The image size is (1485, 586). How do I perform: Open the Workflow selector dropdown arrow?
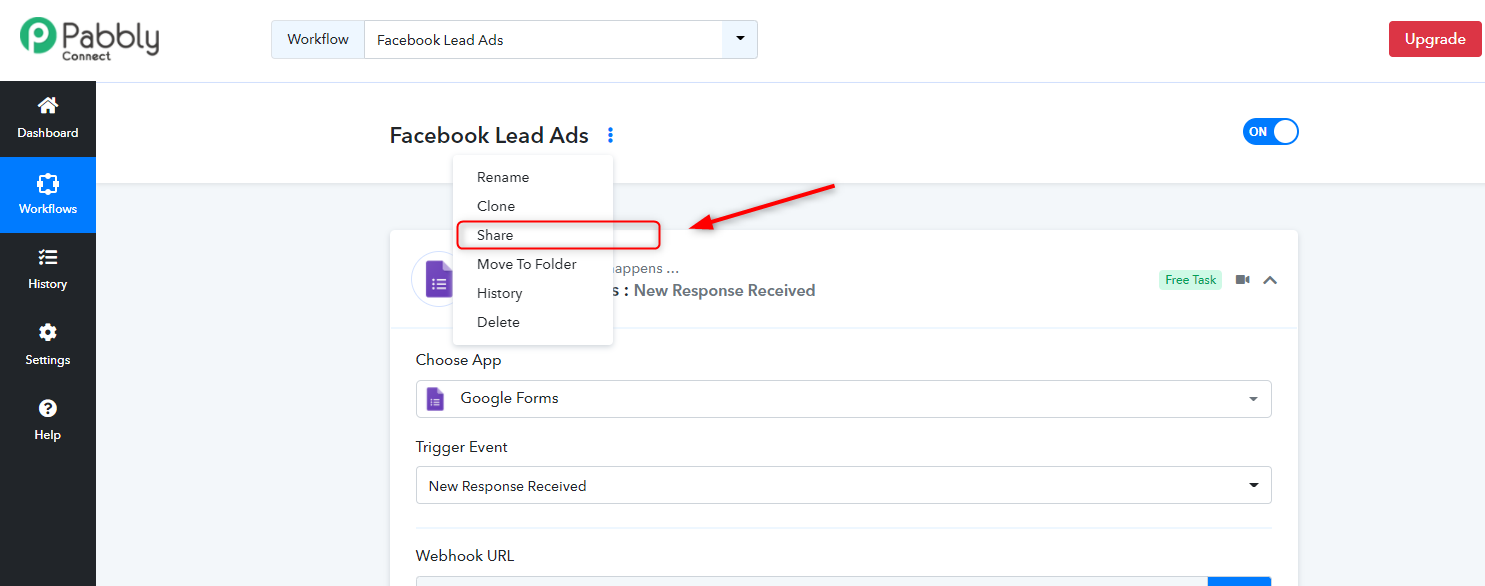tap(740, 39)
